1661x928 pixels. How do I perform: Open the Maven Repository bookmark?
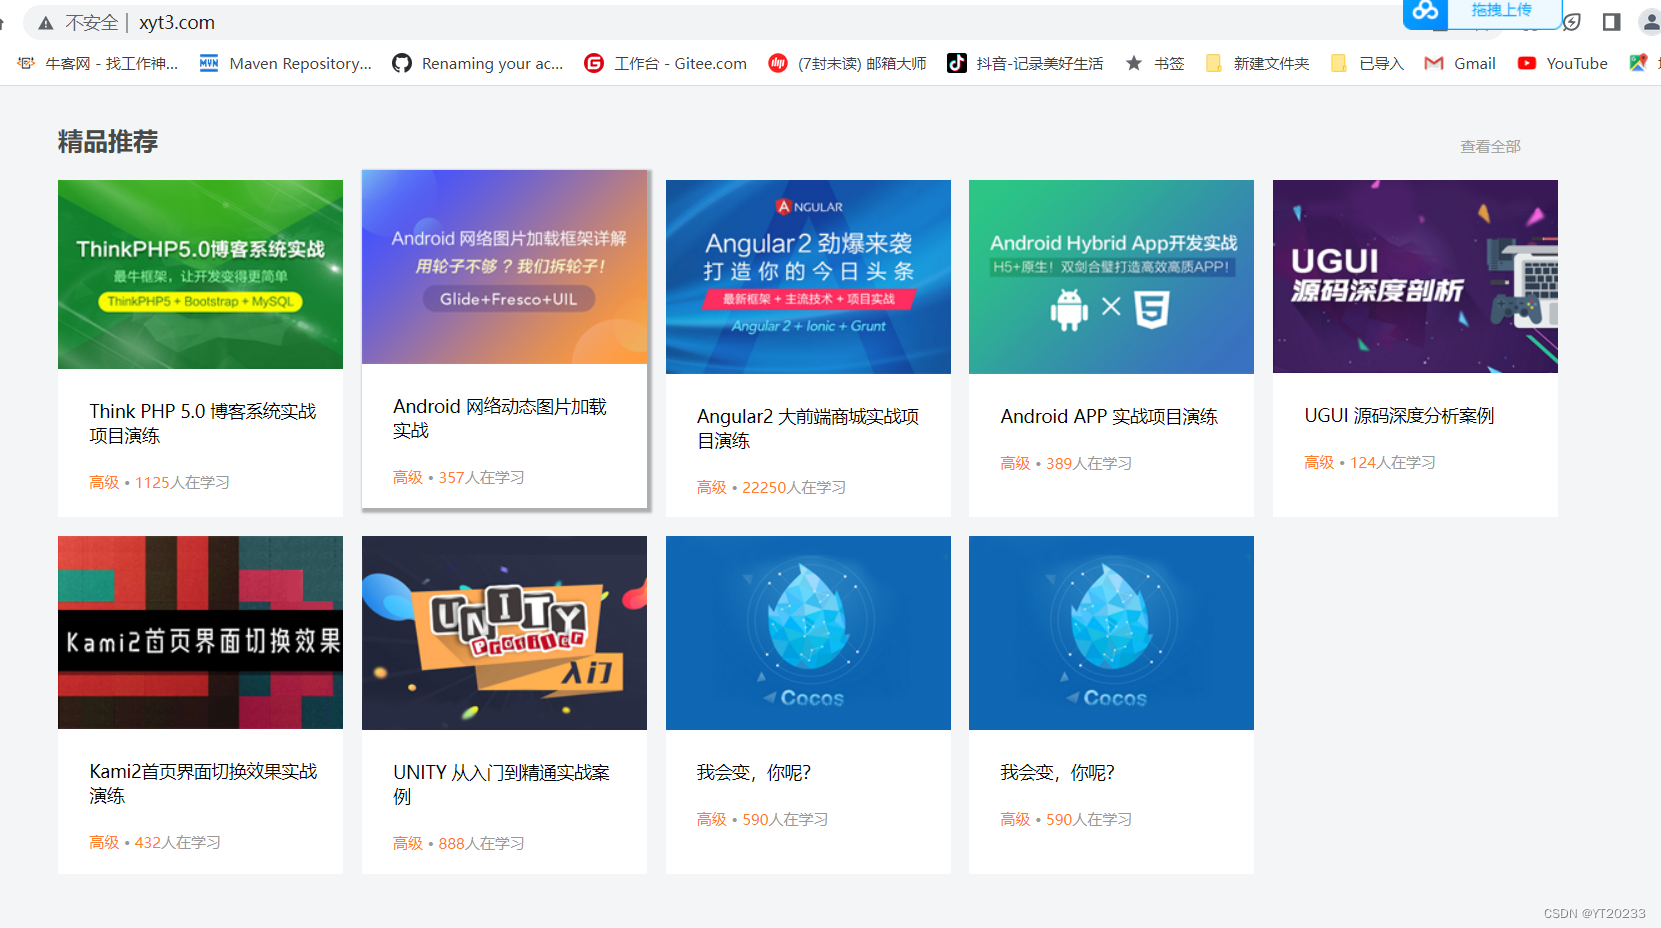(285, 63)
